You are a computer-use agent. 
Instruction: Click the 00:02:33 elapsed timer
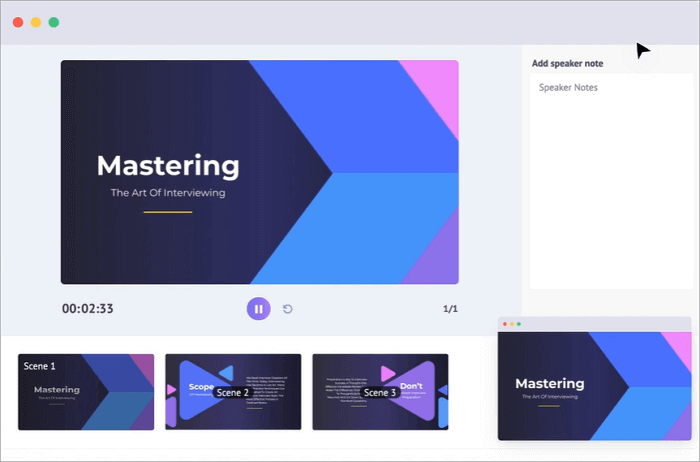(88, 309)
